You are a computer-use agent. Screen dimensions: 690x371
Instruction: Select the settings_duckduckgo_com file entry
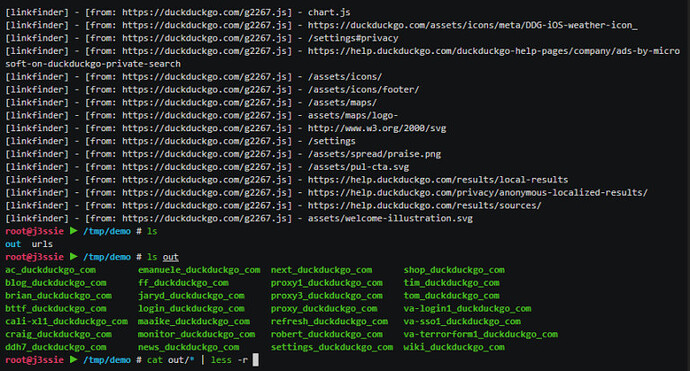[x=332, y=347]
